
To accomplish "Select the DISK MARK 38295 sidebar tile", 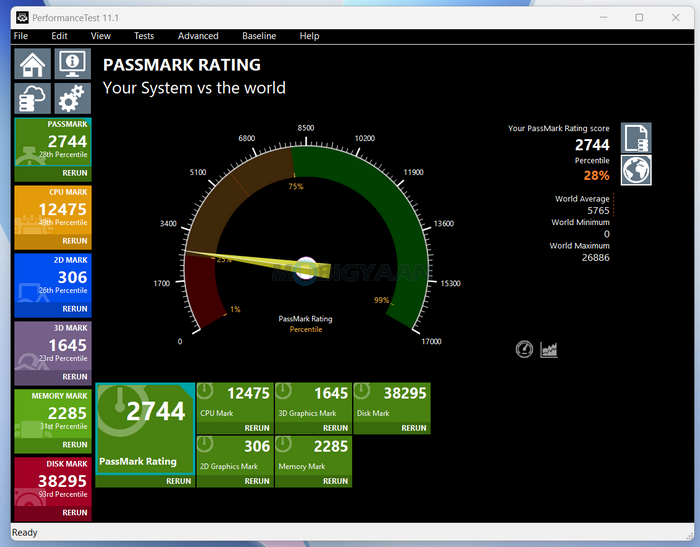I will (x=53, y=481).
